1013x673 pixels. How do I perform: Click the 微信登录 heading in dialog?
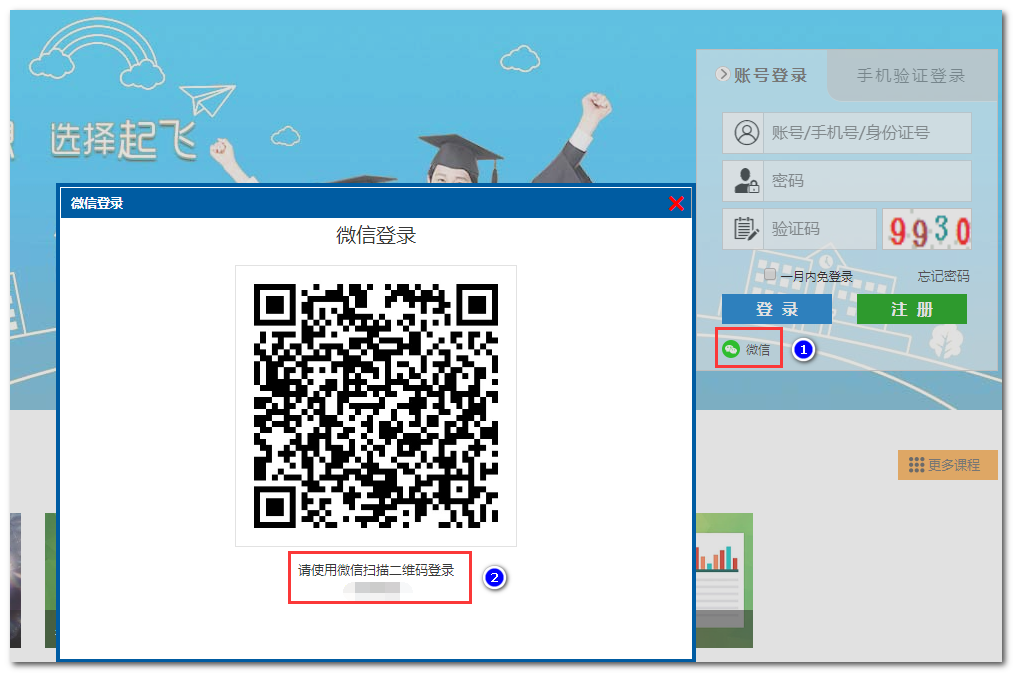(376, 235)
